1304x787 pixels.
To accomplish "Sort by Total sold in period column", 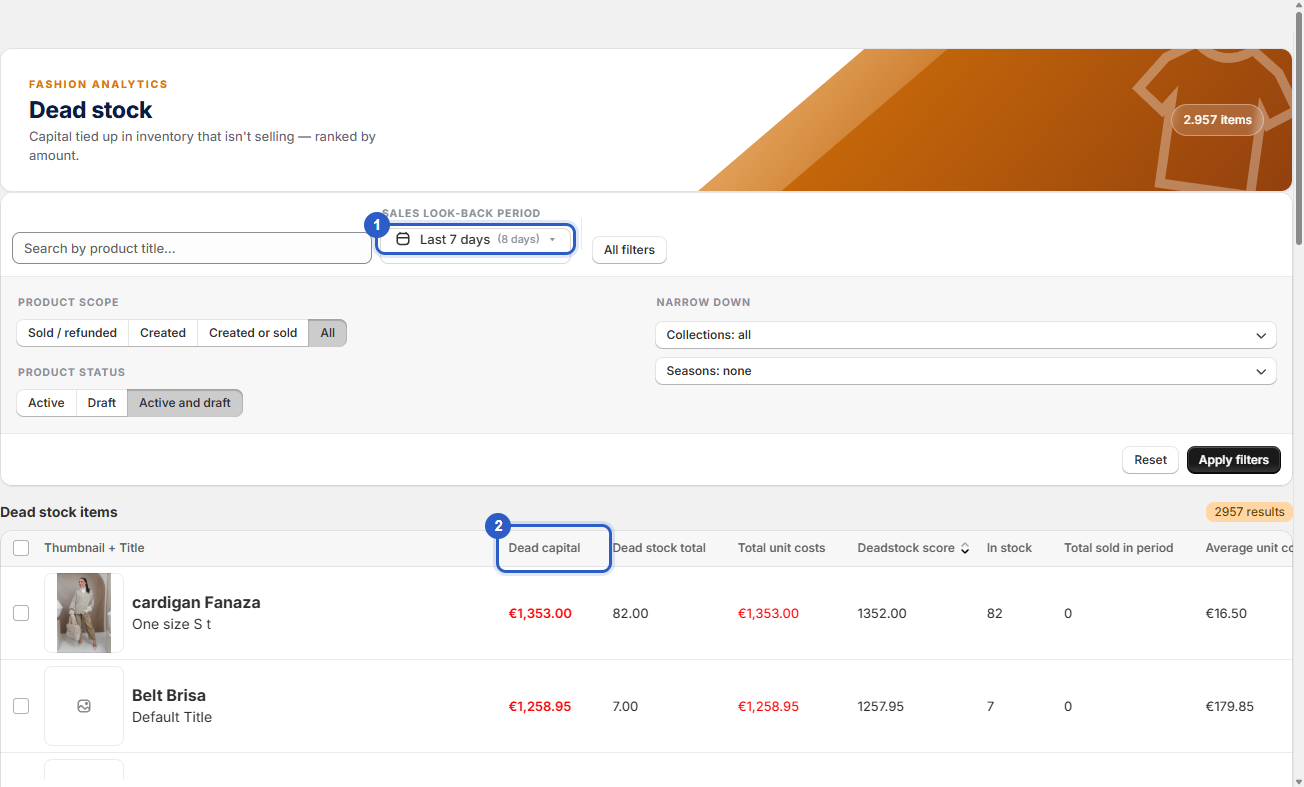I will click(x=1118, y=548).
